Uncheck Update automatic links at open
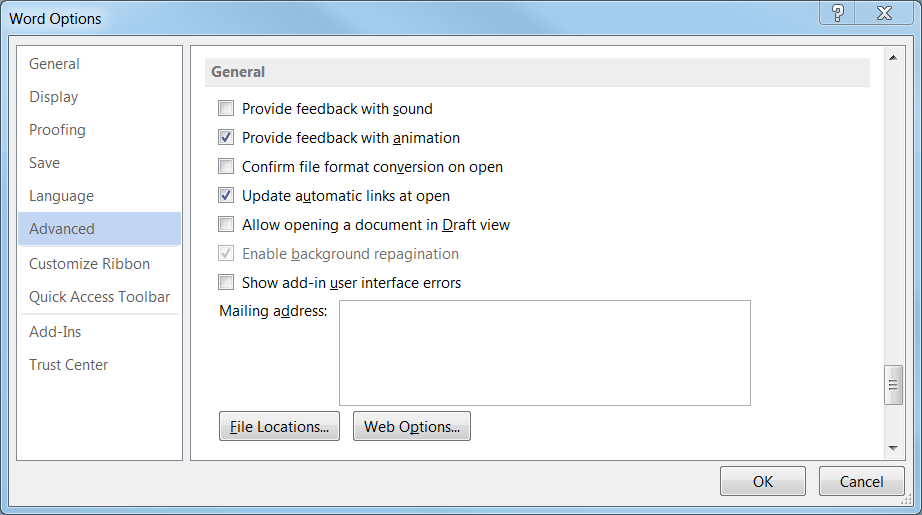 226,195
